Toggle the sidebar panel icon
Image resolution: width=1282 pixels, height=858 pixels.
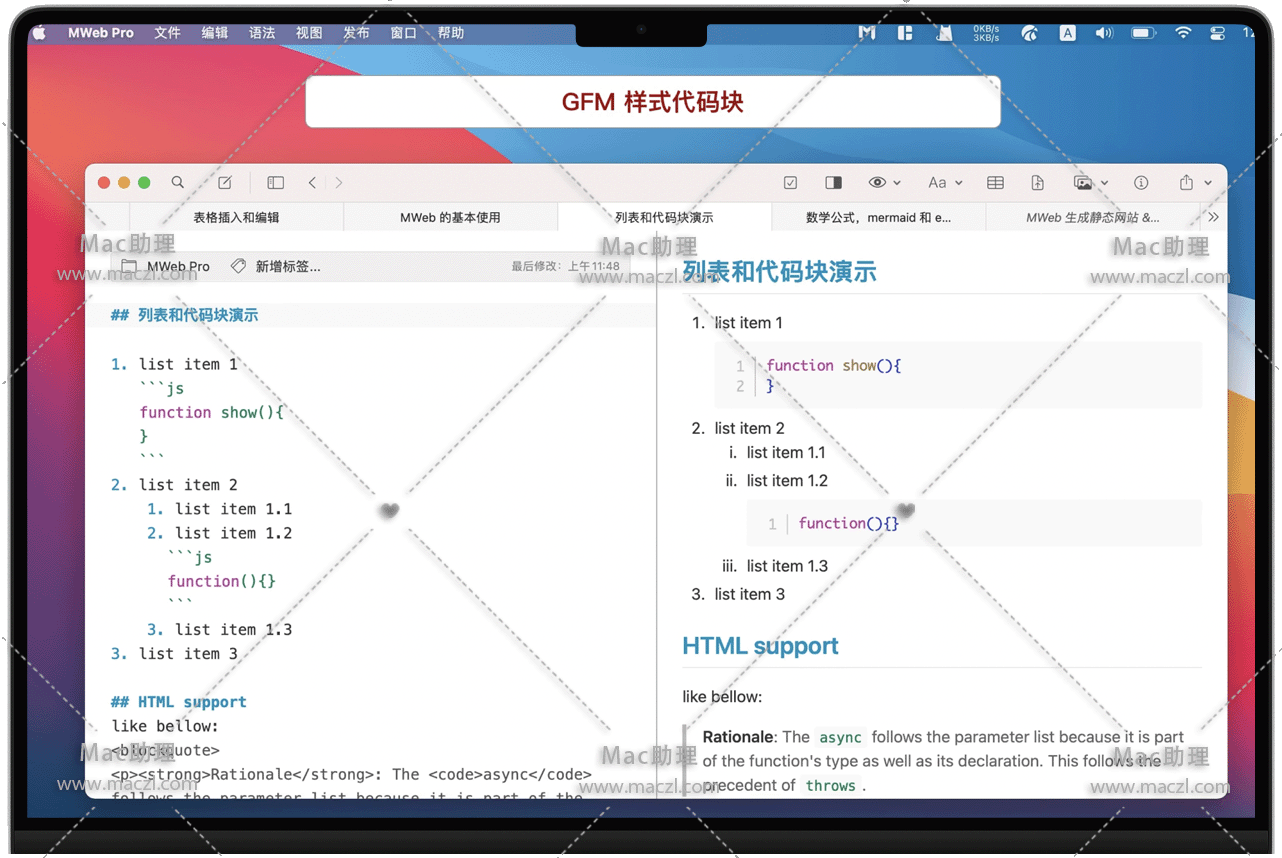click(x=275, y=183)
